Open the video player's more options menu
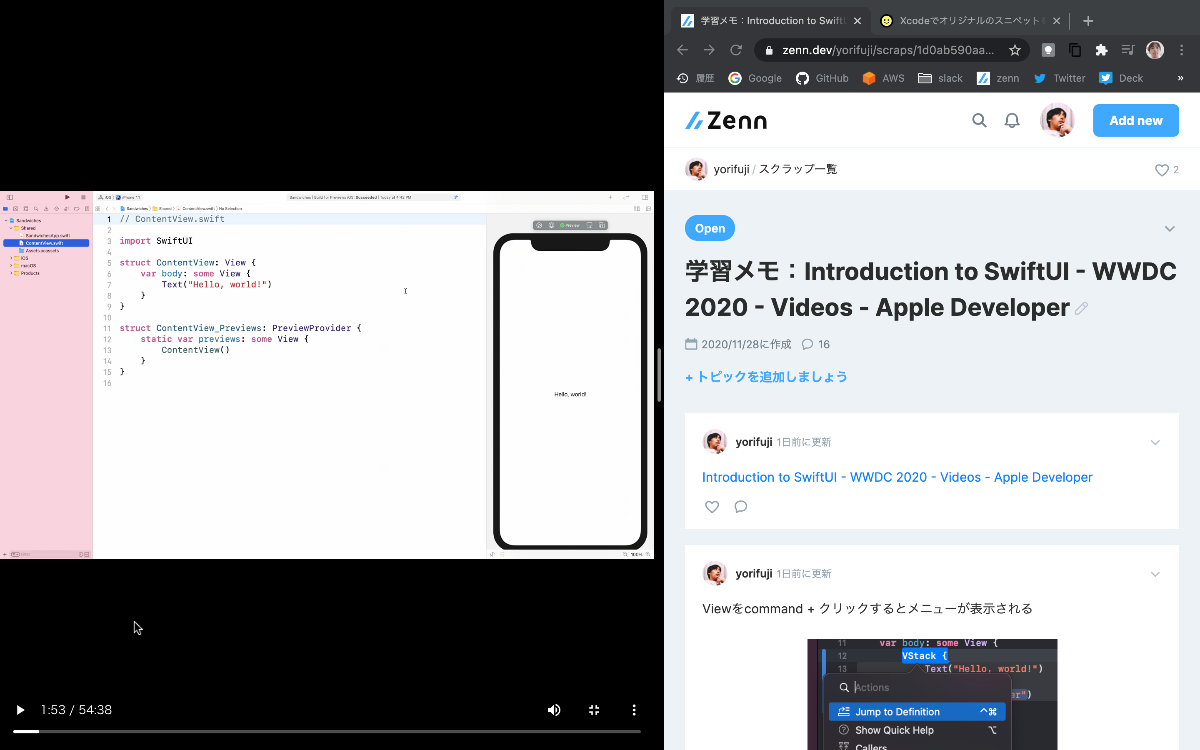The width and height of the screenshot is (1200, 750). point(634,710)
